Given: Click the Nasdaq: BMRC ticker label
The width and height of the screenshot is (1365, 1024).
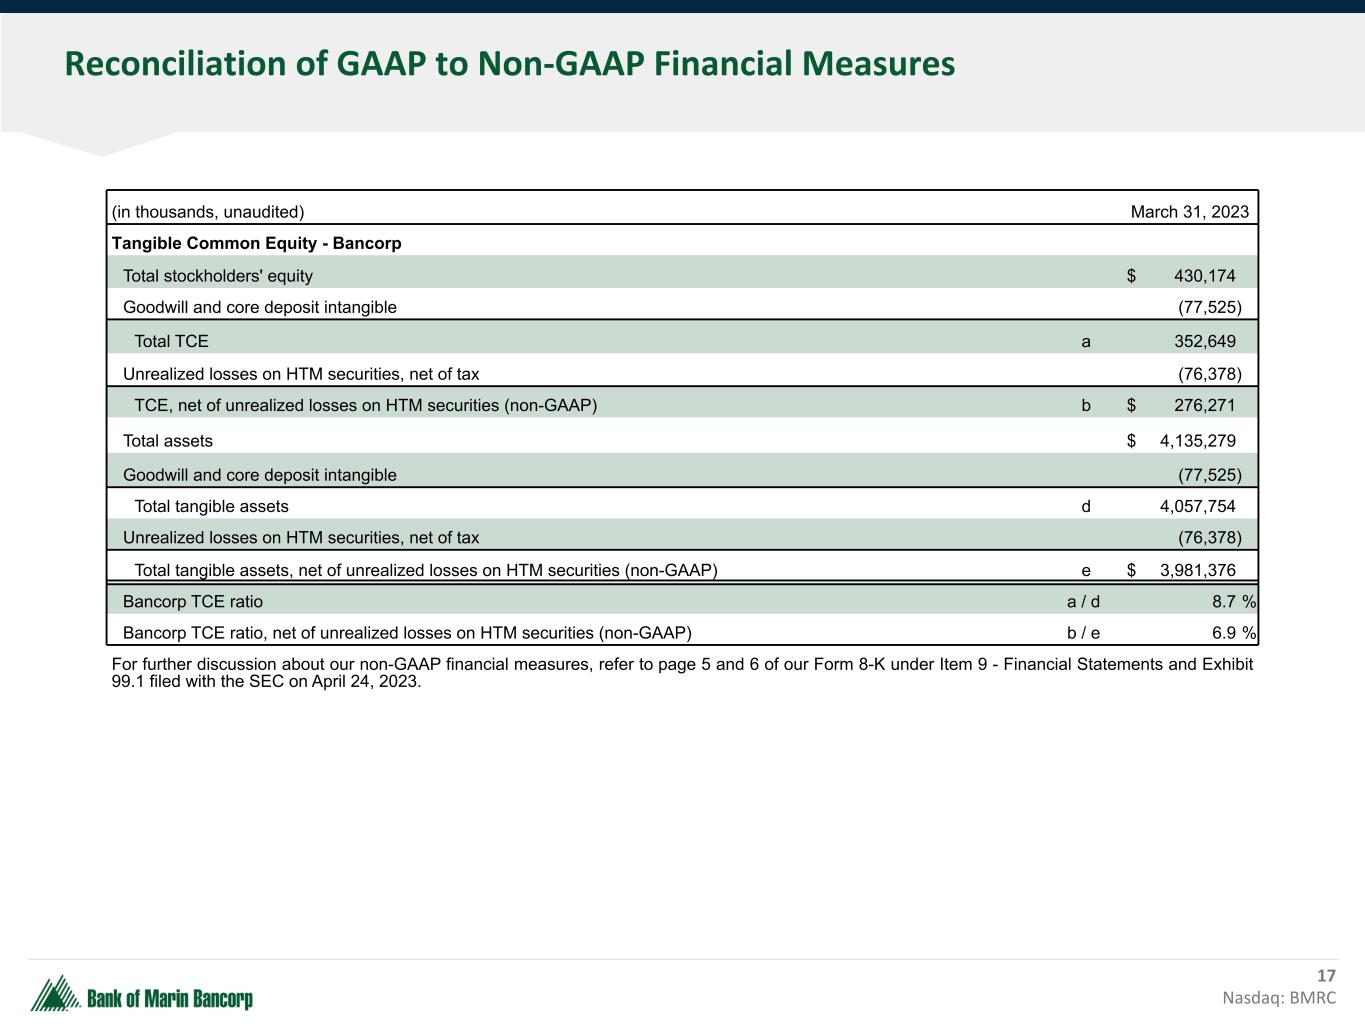Looking at the screenshot, I should click(x=1278, y=998).
